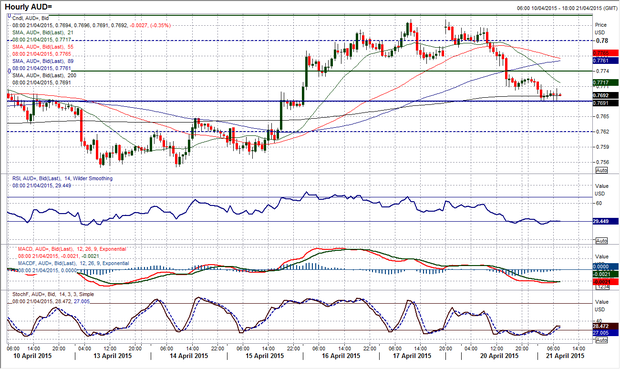Click the Stochastic 27.005 blue value tag
Viewport: 620px width, 369px height.
(605, 333)
